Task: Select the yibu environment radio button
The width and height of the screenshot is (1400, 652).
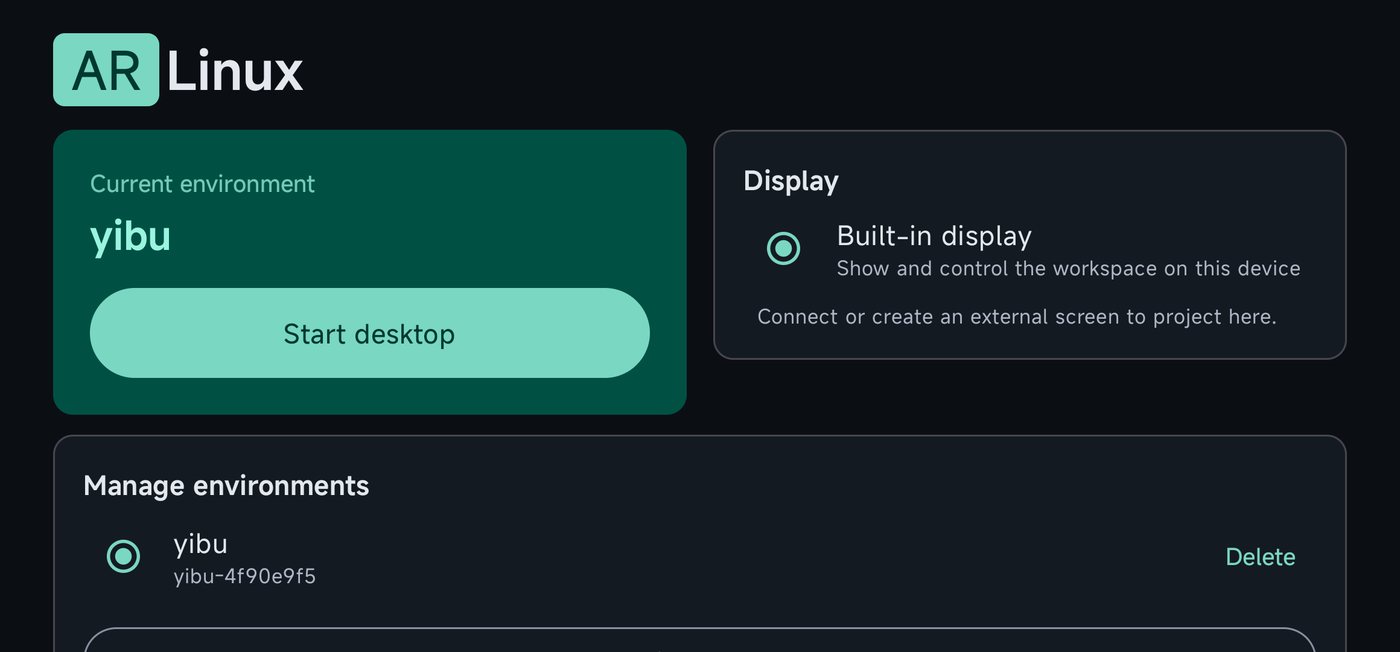Action: click(123, 556)
